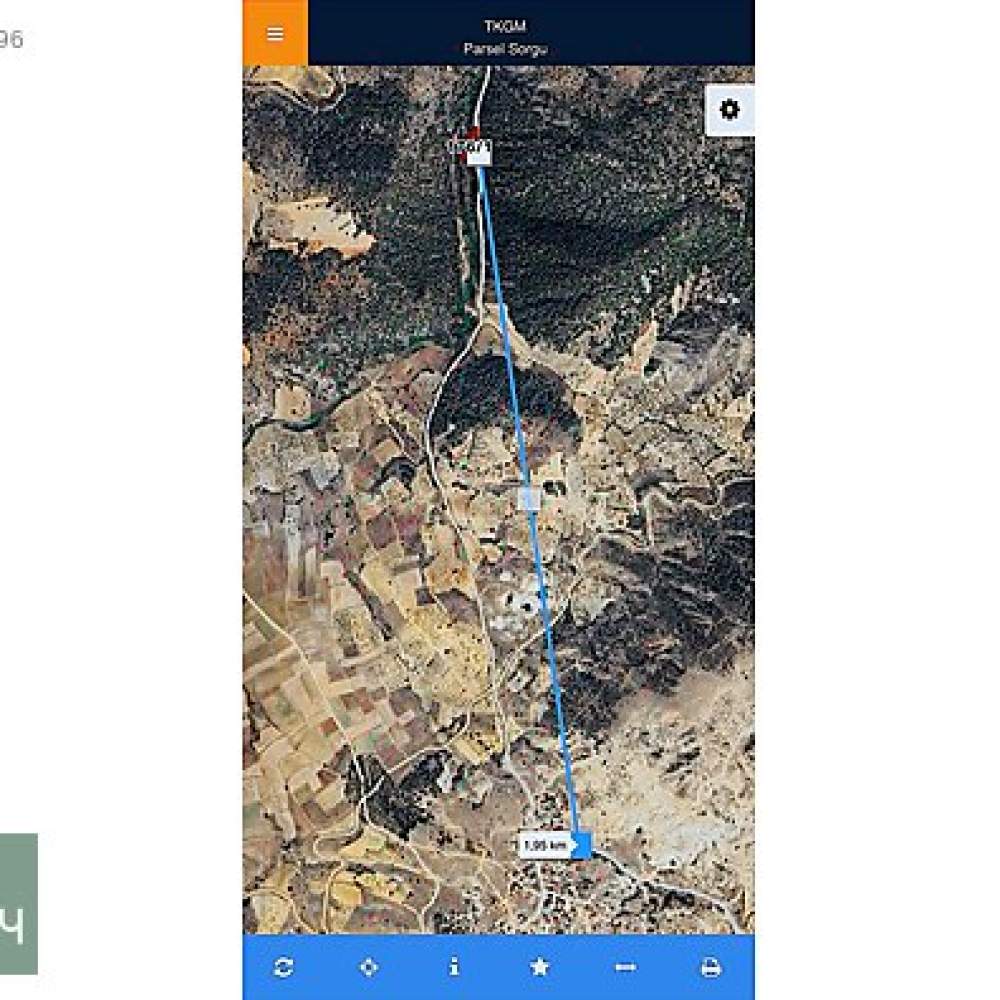The width and height of the screenshot is (1000, 1000).
Task: Print the map using the printer icon
Action: click(x=711, y=967)
